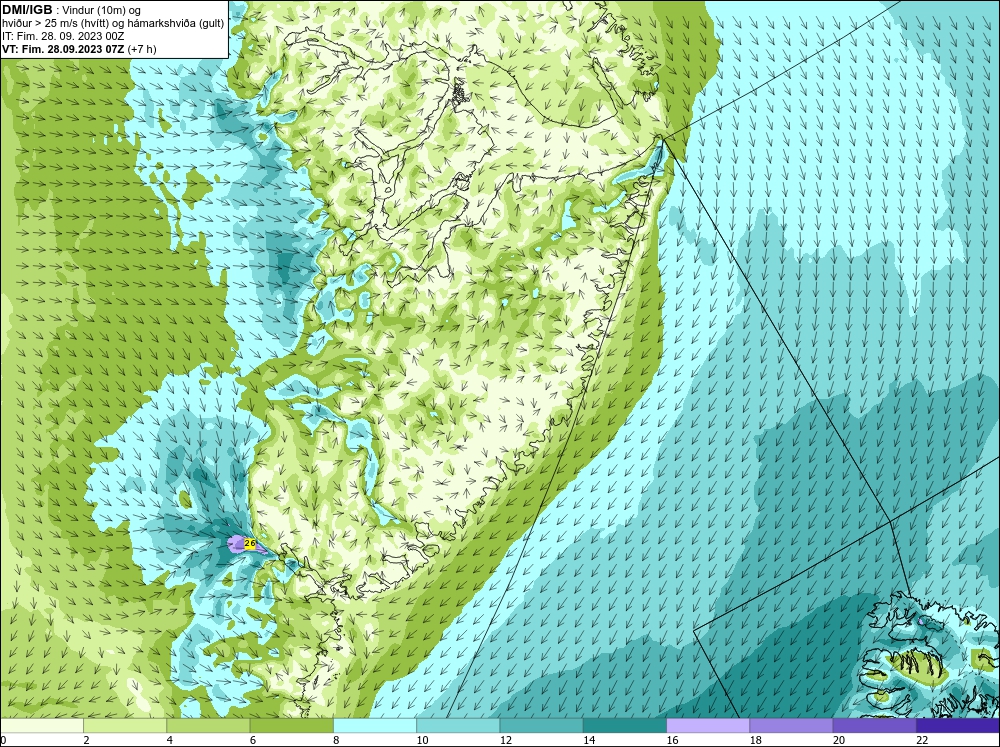The width and height of the screenshot is (1000, 747).
Task: Click the yellow 26 gust marker
Action: click(x=250, y=544)
